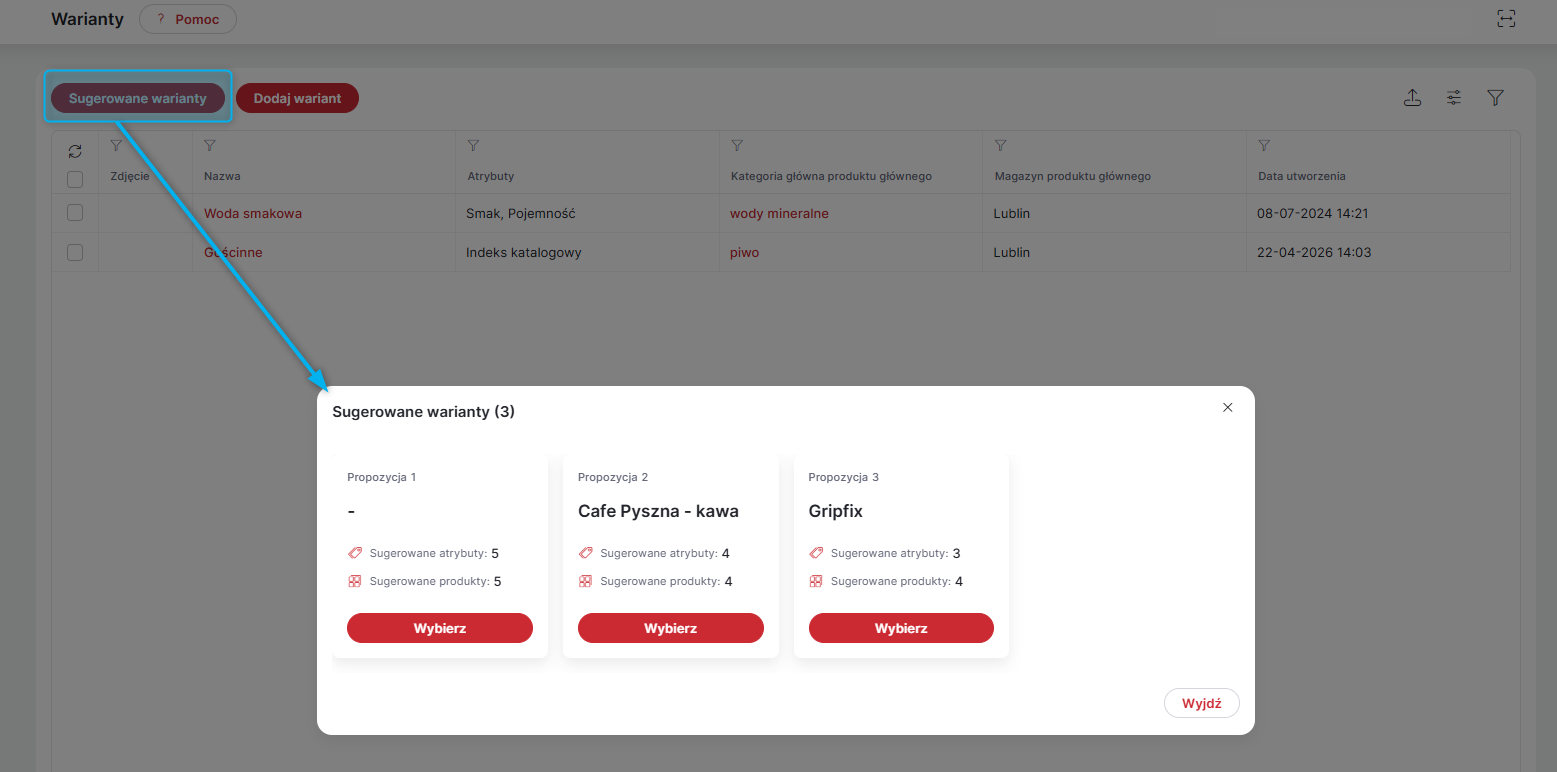Image resolution: width=1557 pixels, height=772 pixels.
Task: Toggle the fullscreen icon at top right
Action: click(x=1505, y=18)
